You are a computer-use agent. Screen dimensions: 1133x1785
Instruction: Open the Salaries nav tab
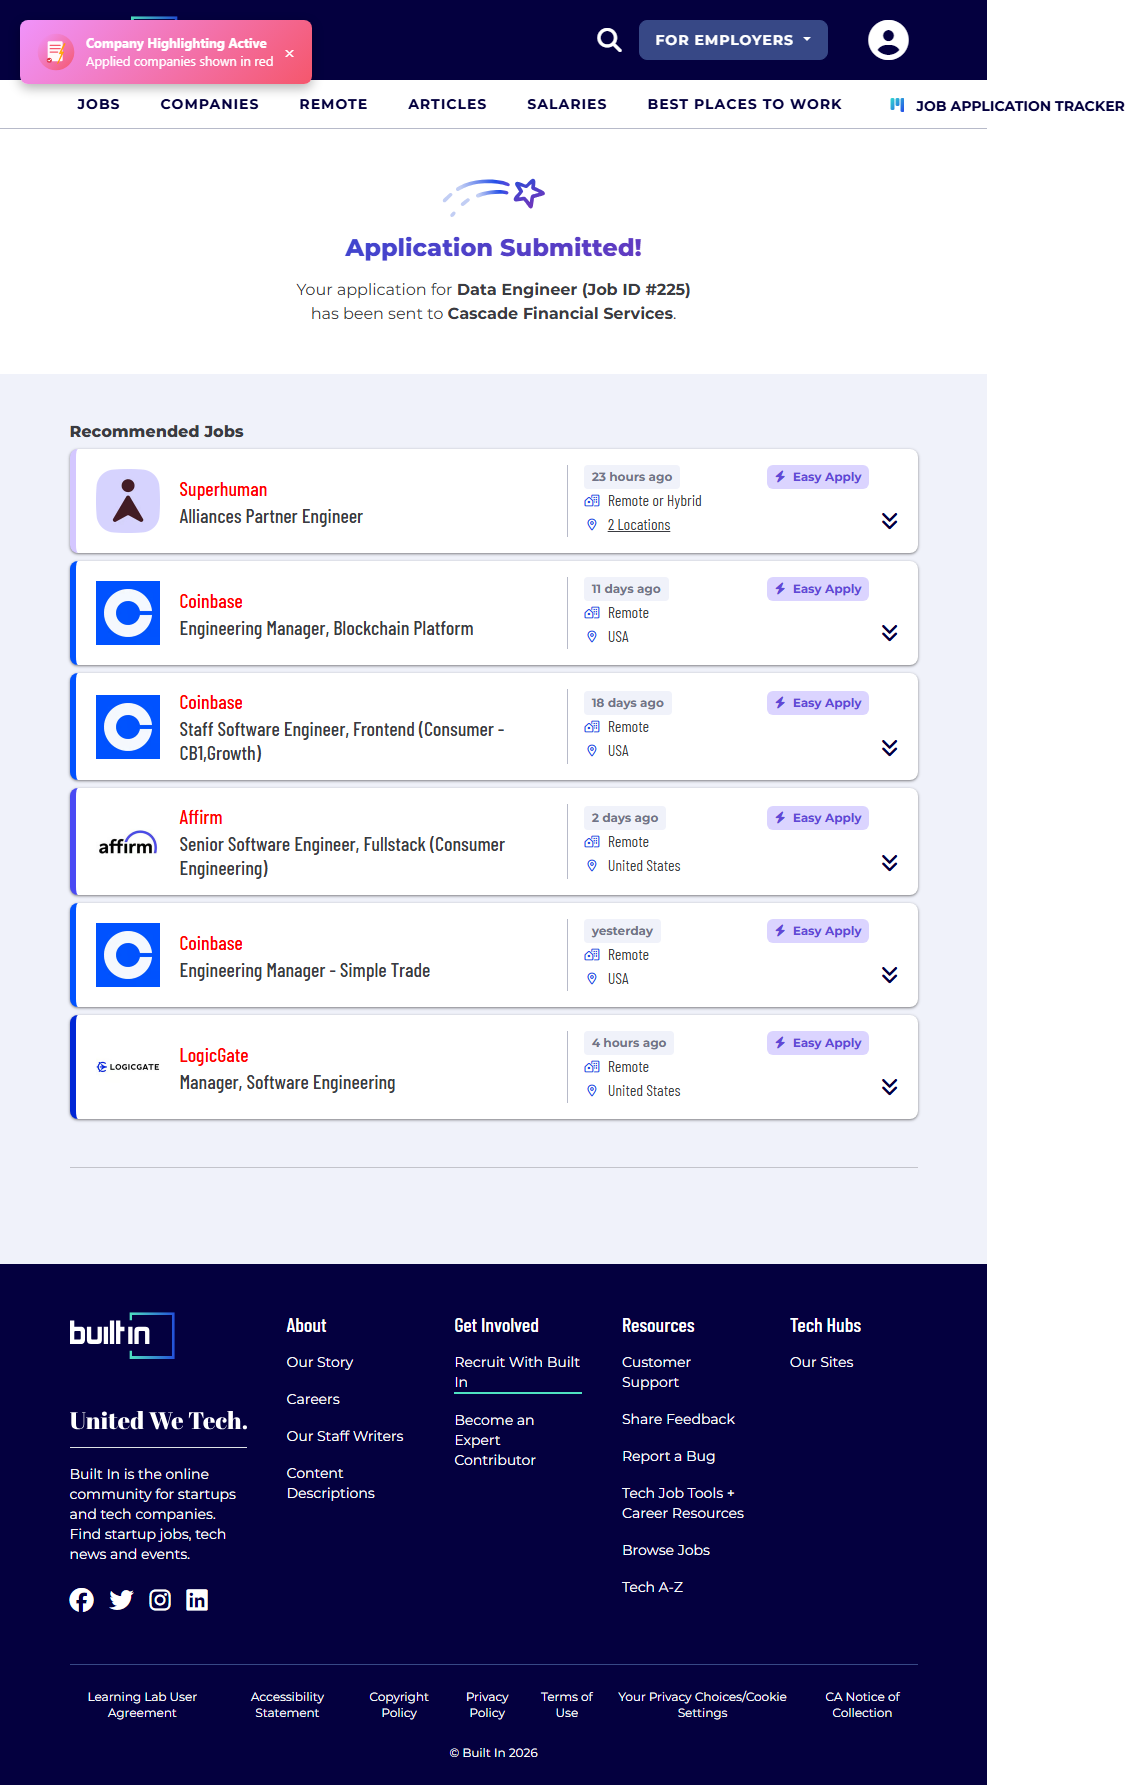566,104
